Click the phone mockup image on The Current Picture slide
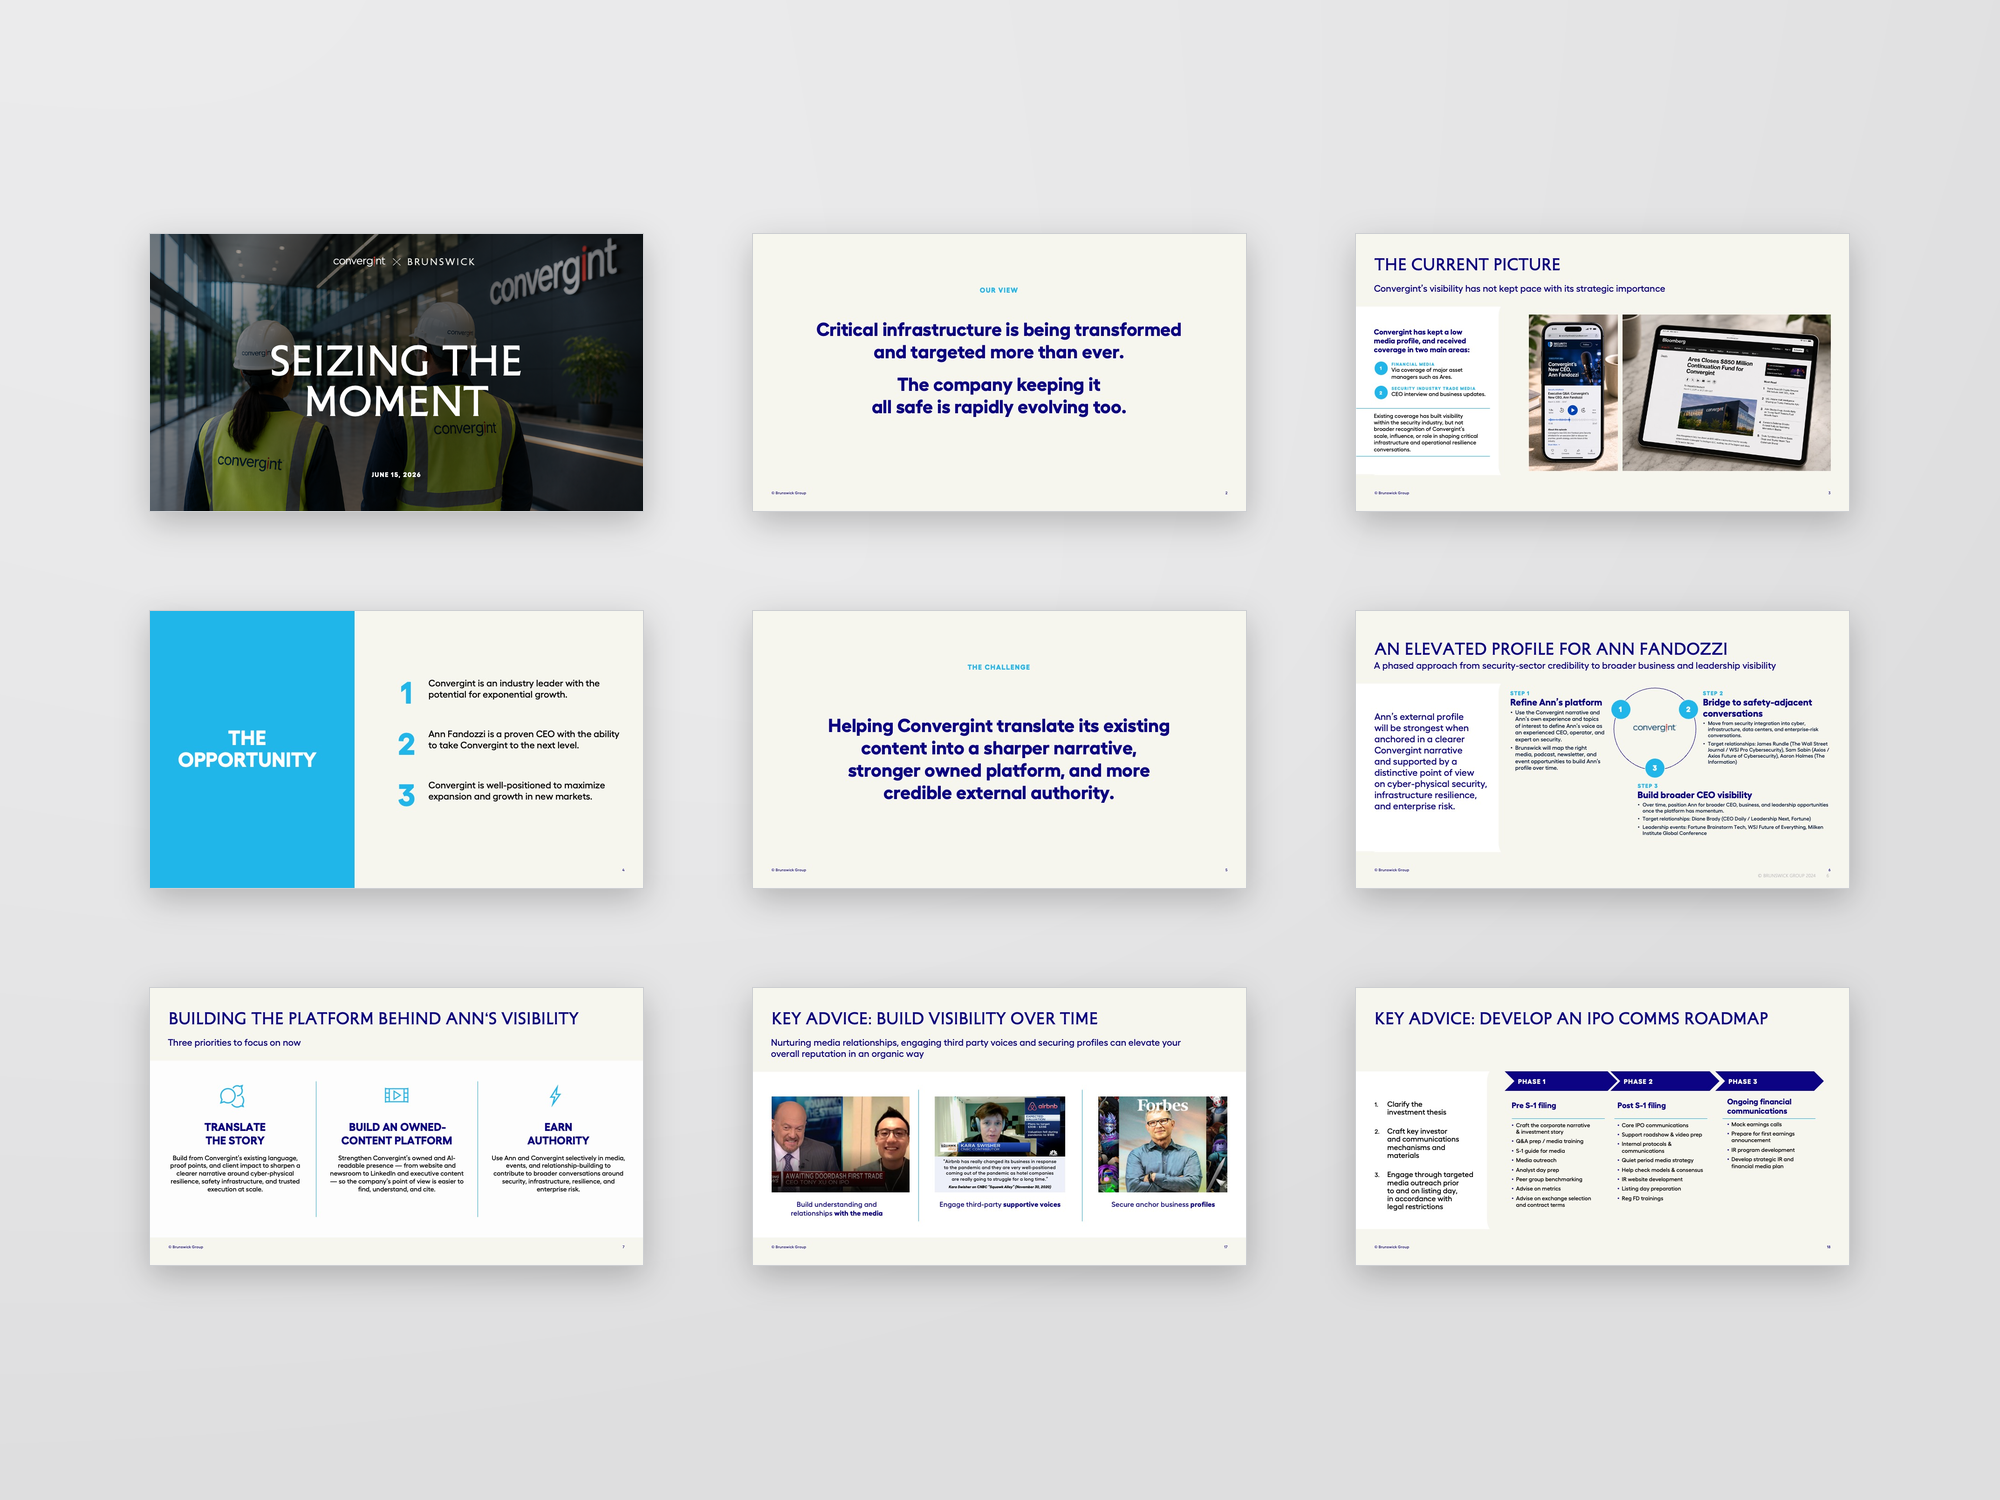The height and width of the screenshot is (1500, 2000). click(x=1573, y=392)
